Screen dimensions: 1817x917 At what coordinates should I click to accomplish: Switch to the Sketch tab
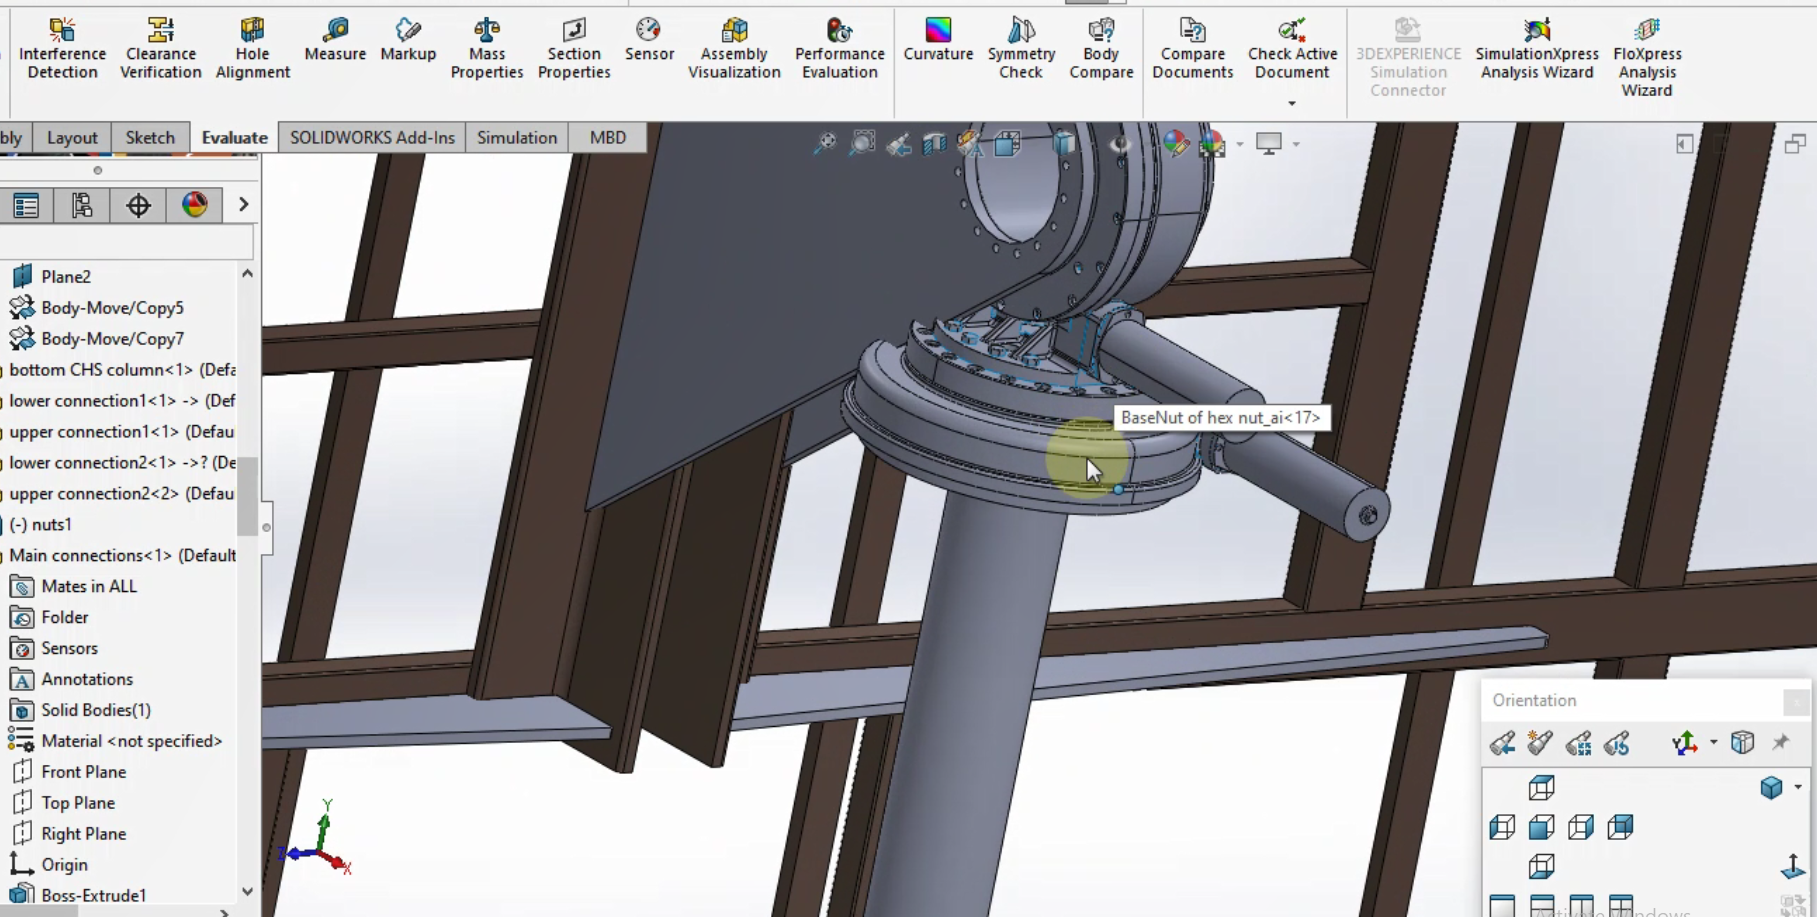tap(150, 138)
